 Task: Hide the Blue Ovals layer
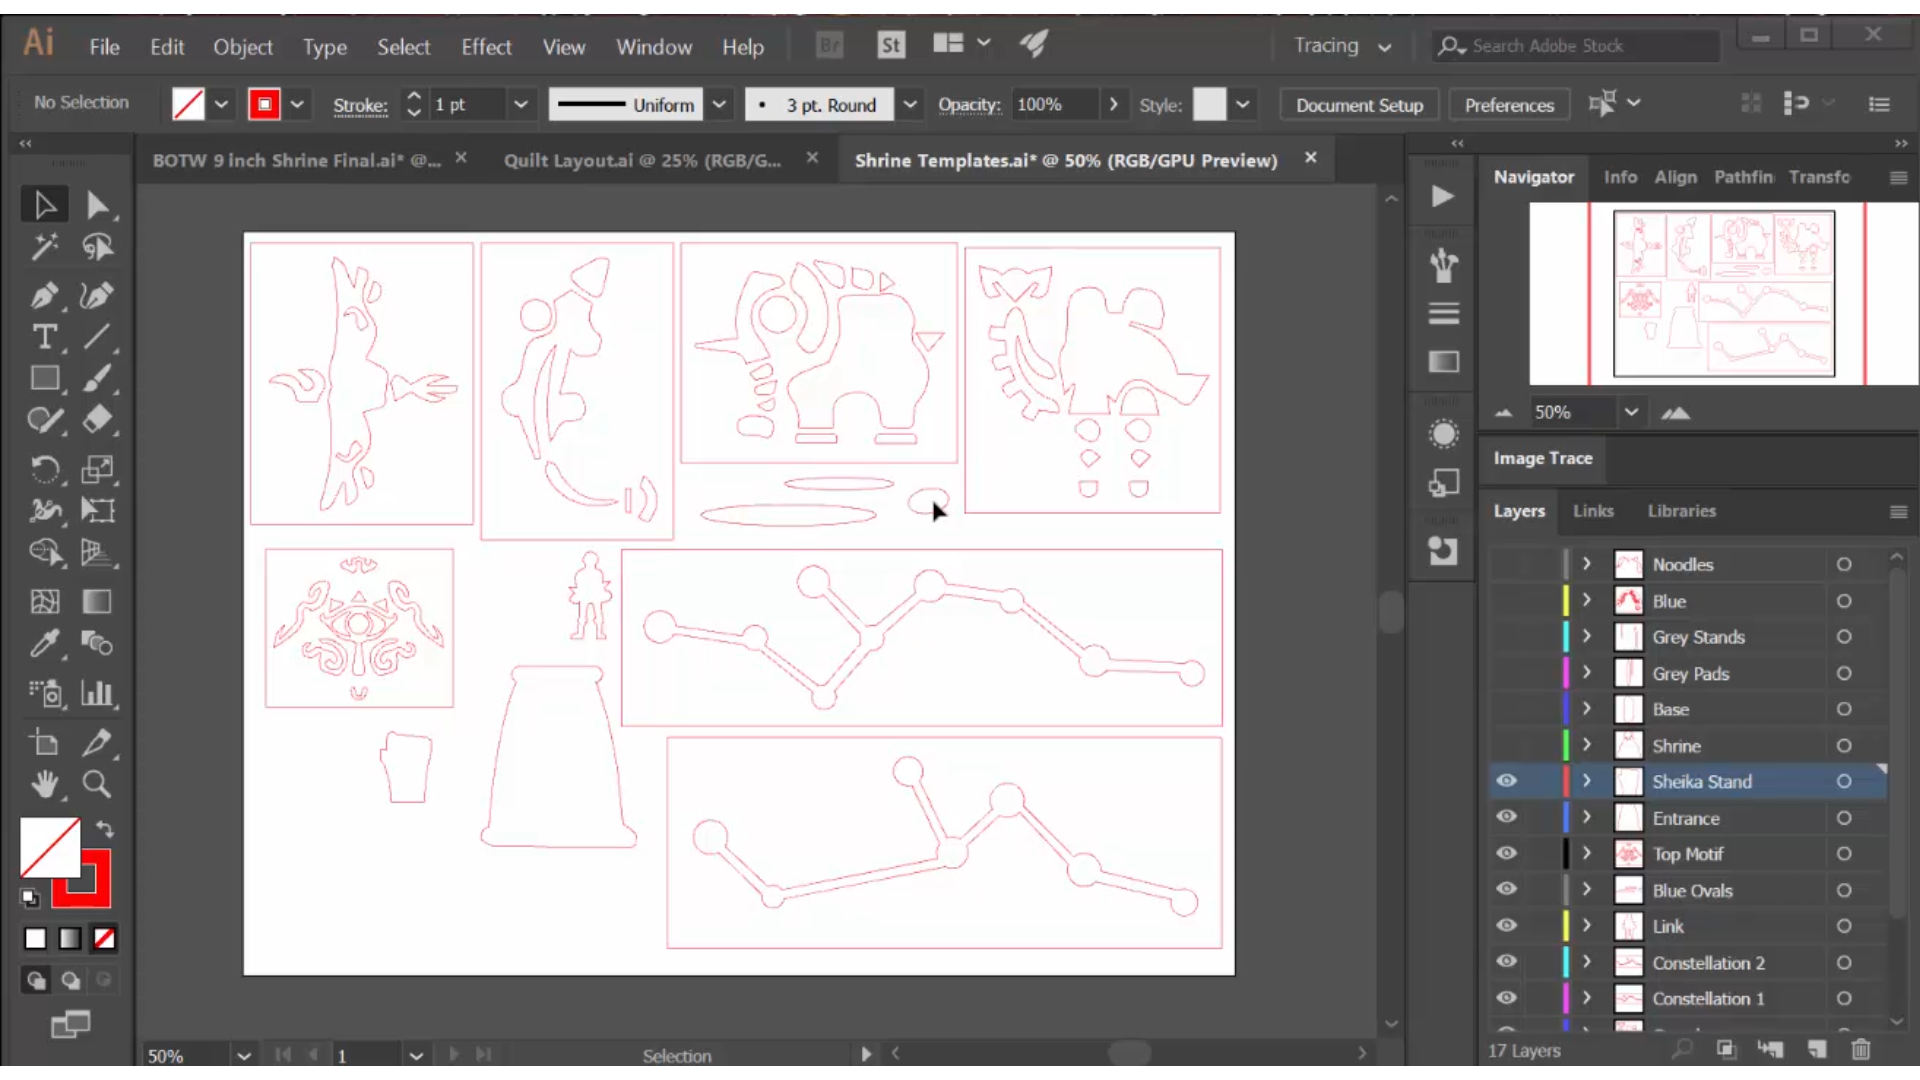coord(1506,889)
